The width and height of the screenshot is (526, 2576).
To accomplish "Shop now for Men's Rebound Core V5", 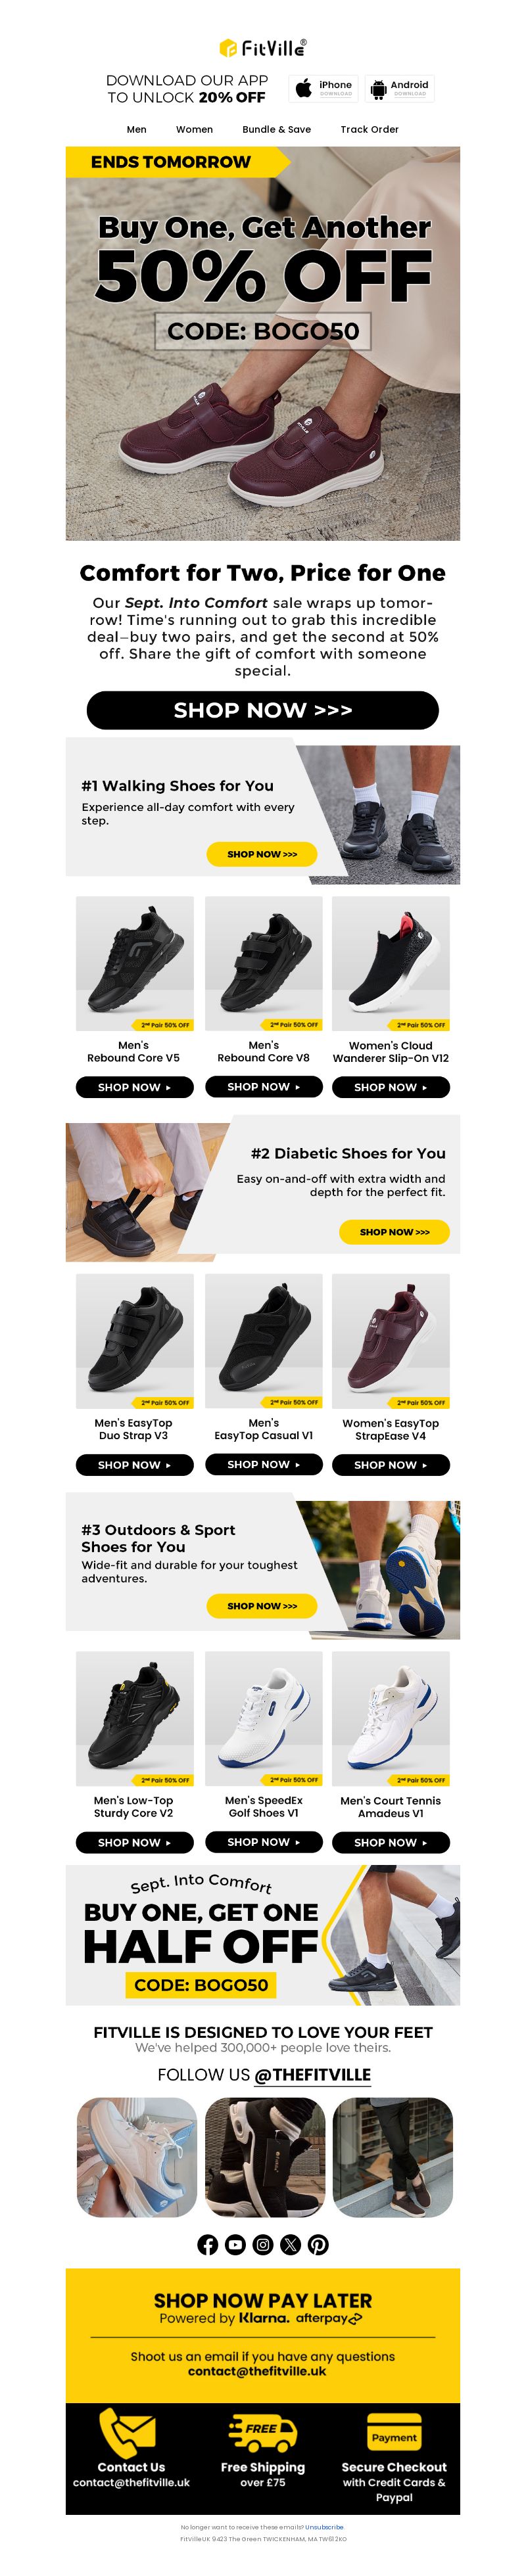I will point(134,1087).
